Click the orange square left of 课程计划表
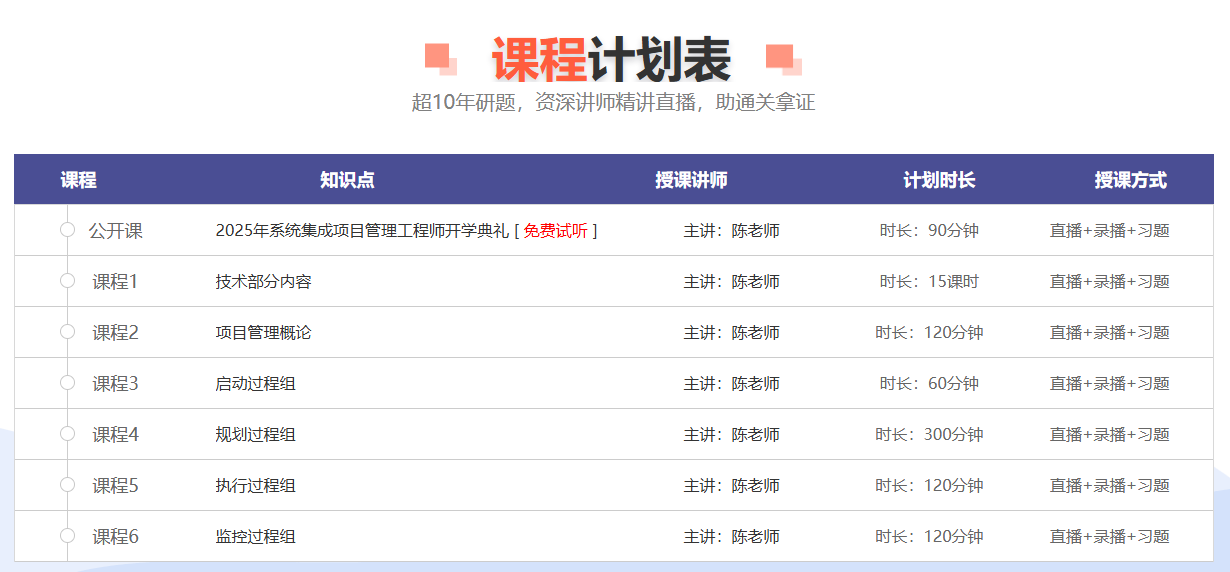1230x572 pixels. pyautogui.click(x=438, y=57)
